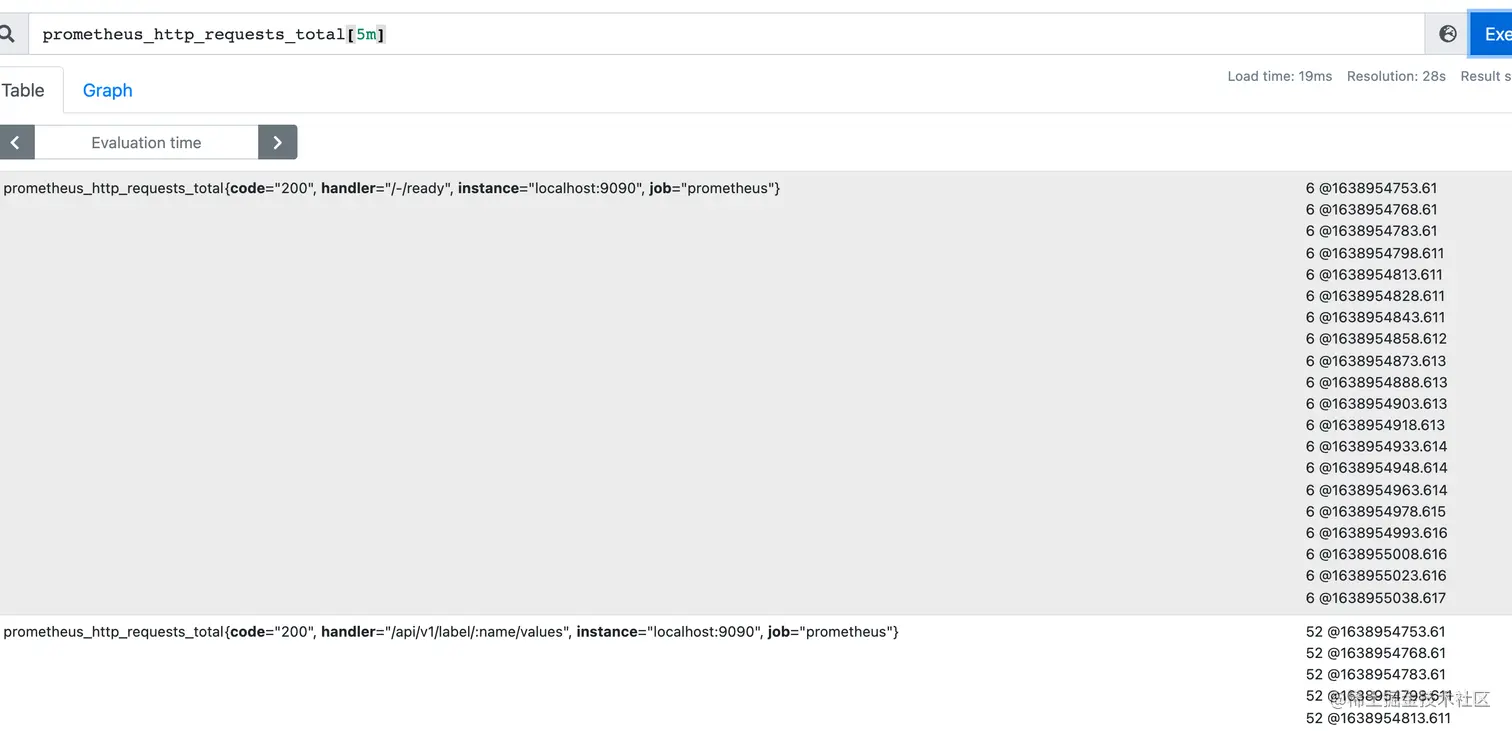
Task: Step evaluation time forward with right chevron
Action: click(x=277, y=142)
